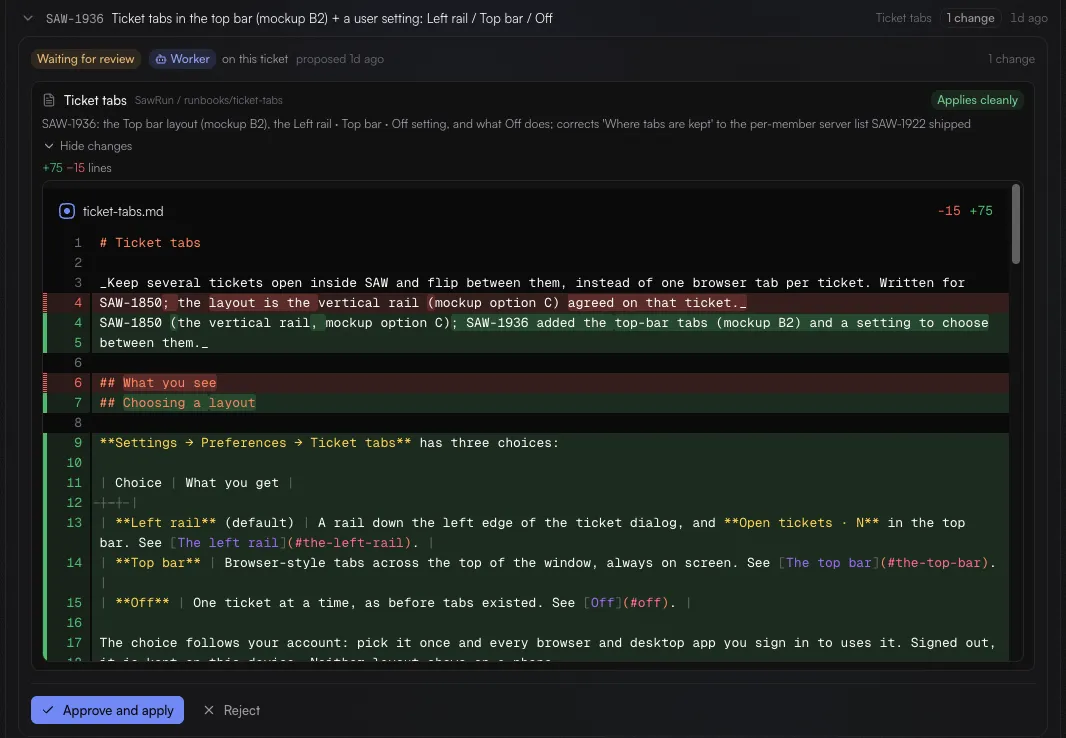Screen dimensions: 1066x738
Task: Click the '# Ticket tabs' heading line
Action: [x=150, y=243]
